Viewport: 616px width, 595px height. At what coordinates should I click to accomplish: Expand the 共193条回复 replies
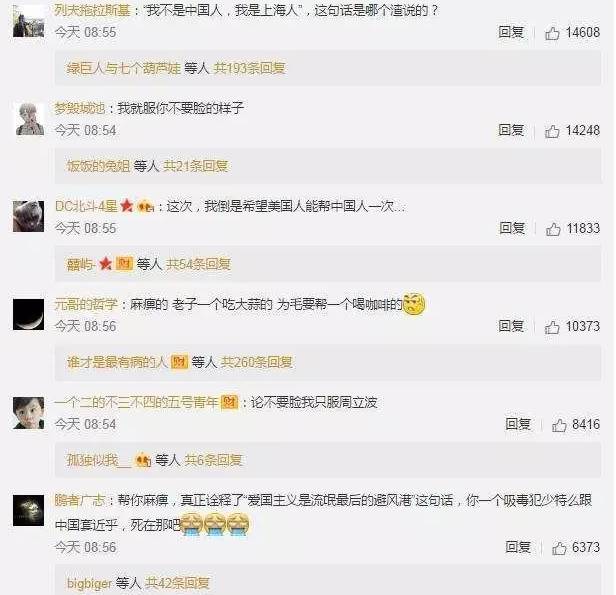[249, 68]
